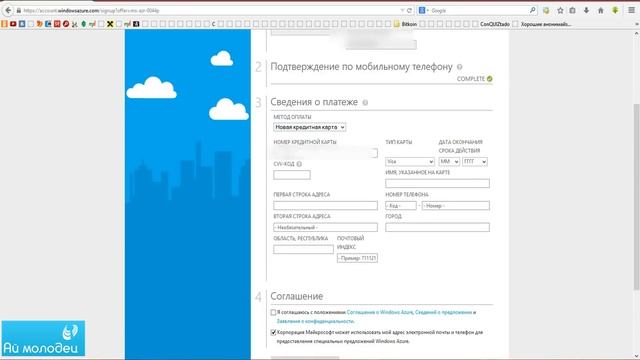Open the hamburger menu in browser toolbar
The image size is (640, 360).
point(631,11)
